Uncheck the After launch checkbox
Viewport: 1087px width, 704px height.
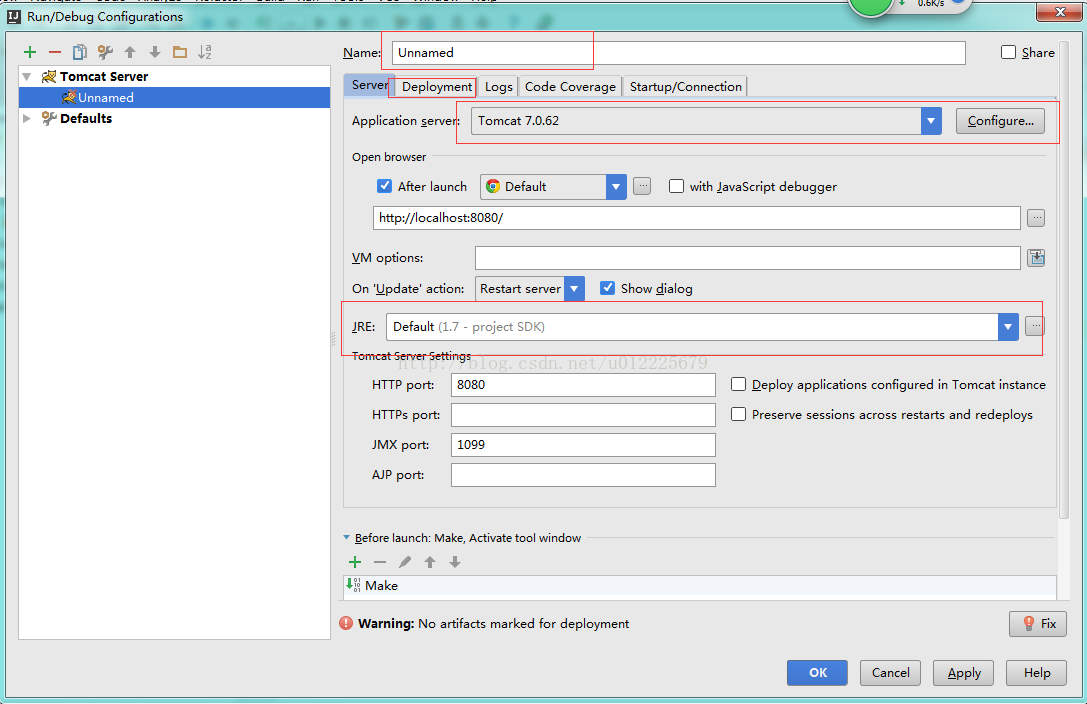[x=385, y=186]
